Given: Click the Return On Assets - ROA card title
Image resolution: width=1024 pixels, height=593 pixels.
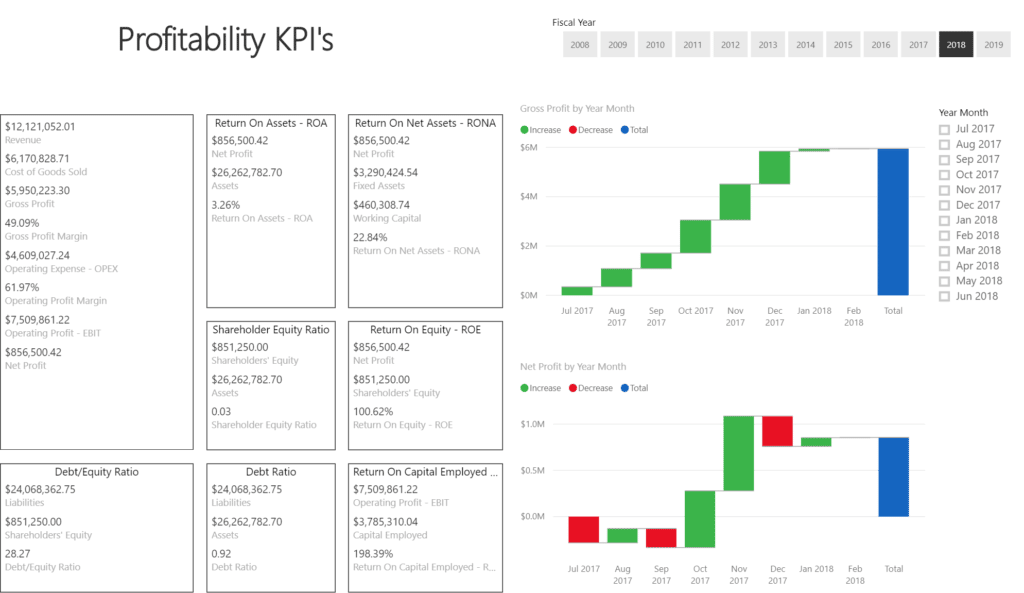Looking at the screenshot, I should pyautogui.click(x=270, y=123).
